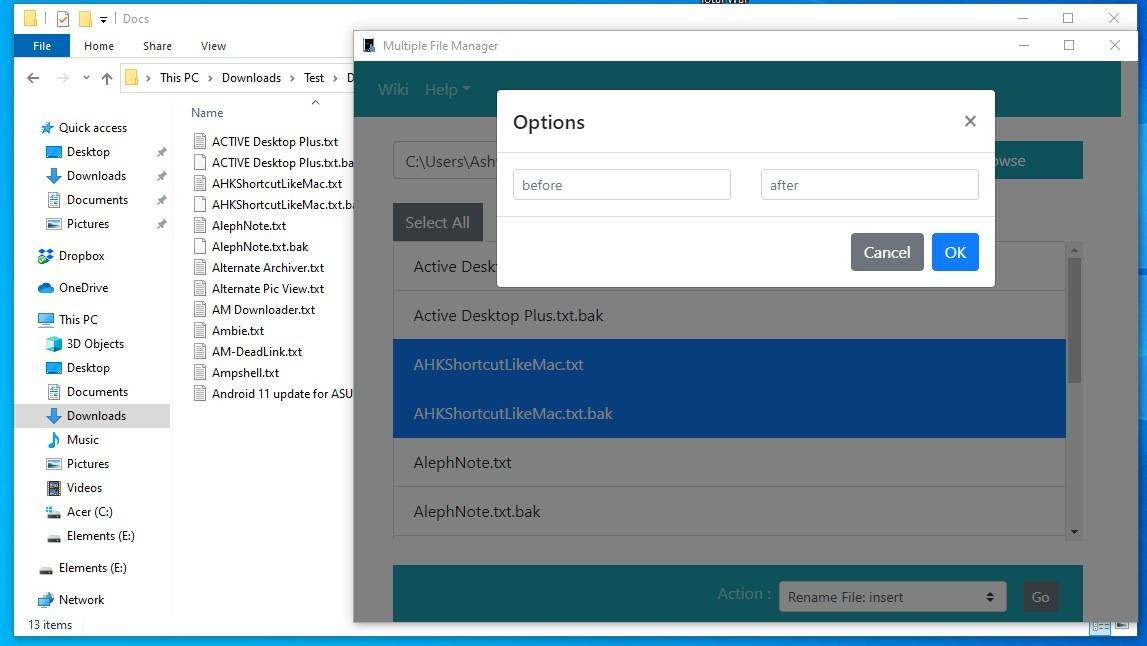Select AHKShortcutLikeMac.txt.bak in file manager list
The height and width of the screenshot is (646, 1147).
click(x=729, y=413)
